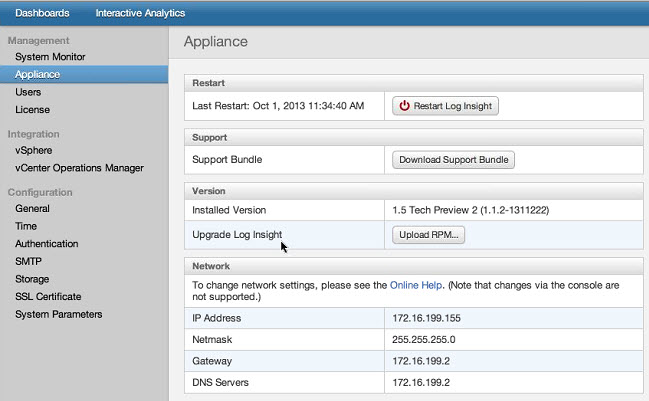Click the netmask value 255.255.255.0
This screenshot has height=401, width=649.
423,340
